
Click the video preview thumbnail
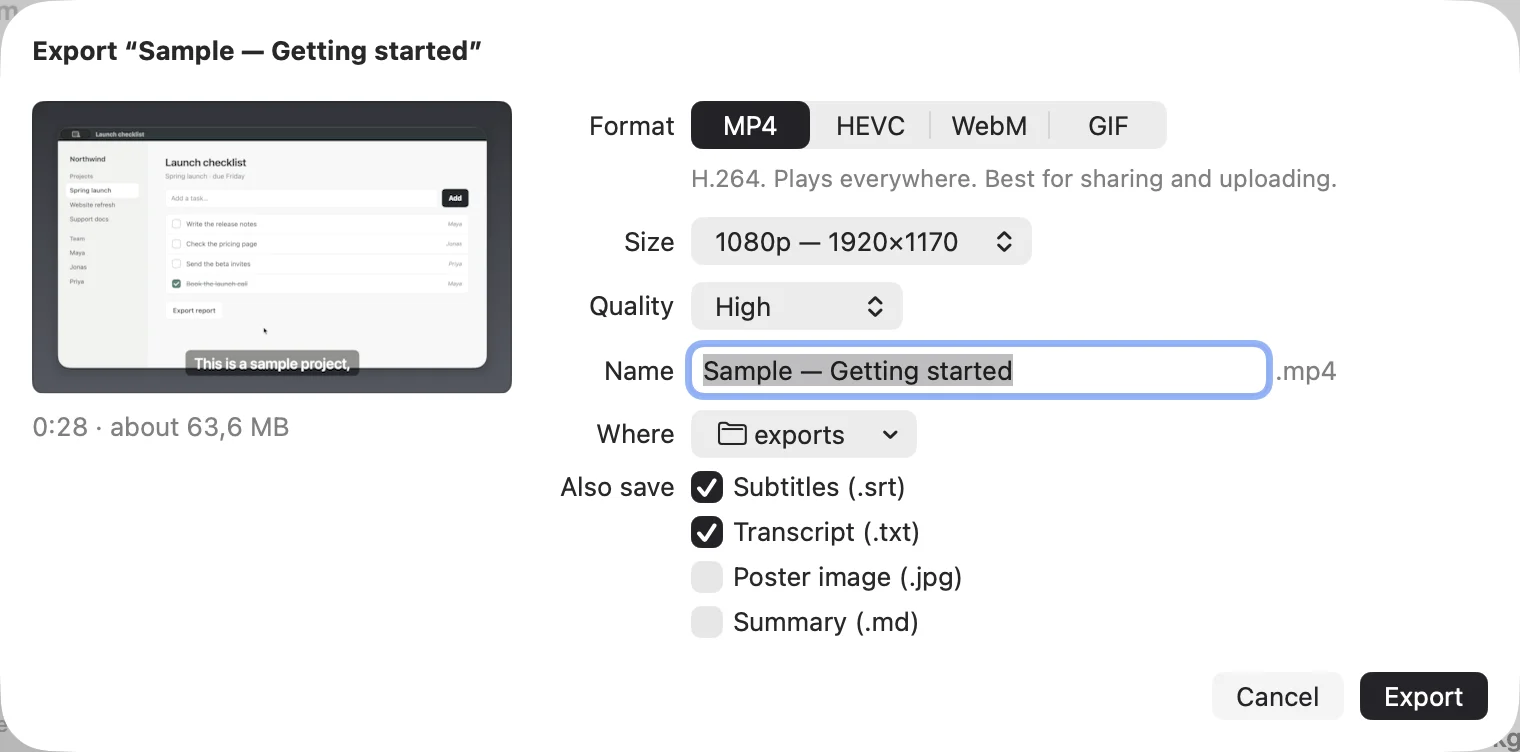coord(272,247)
